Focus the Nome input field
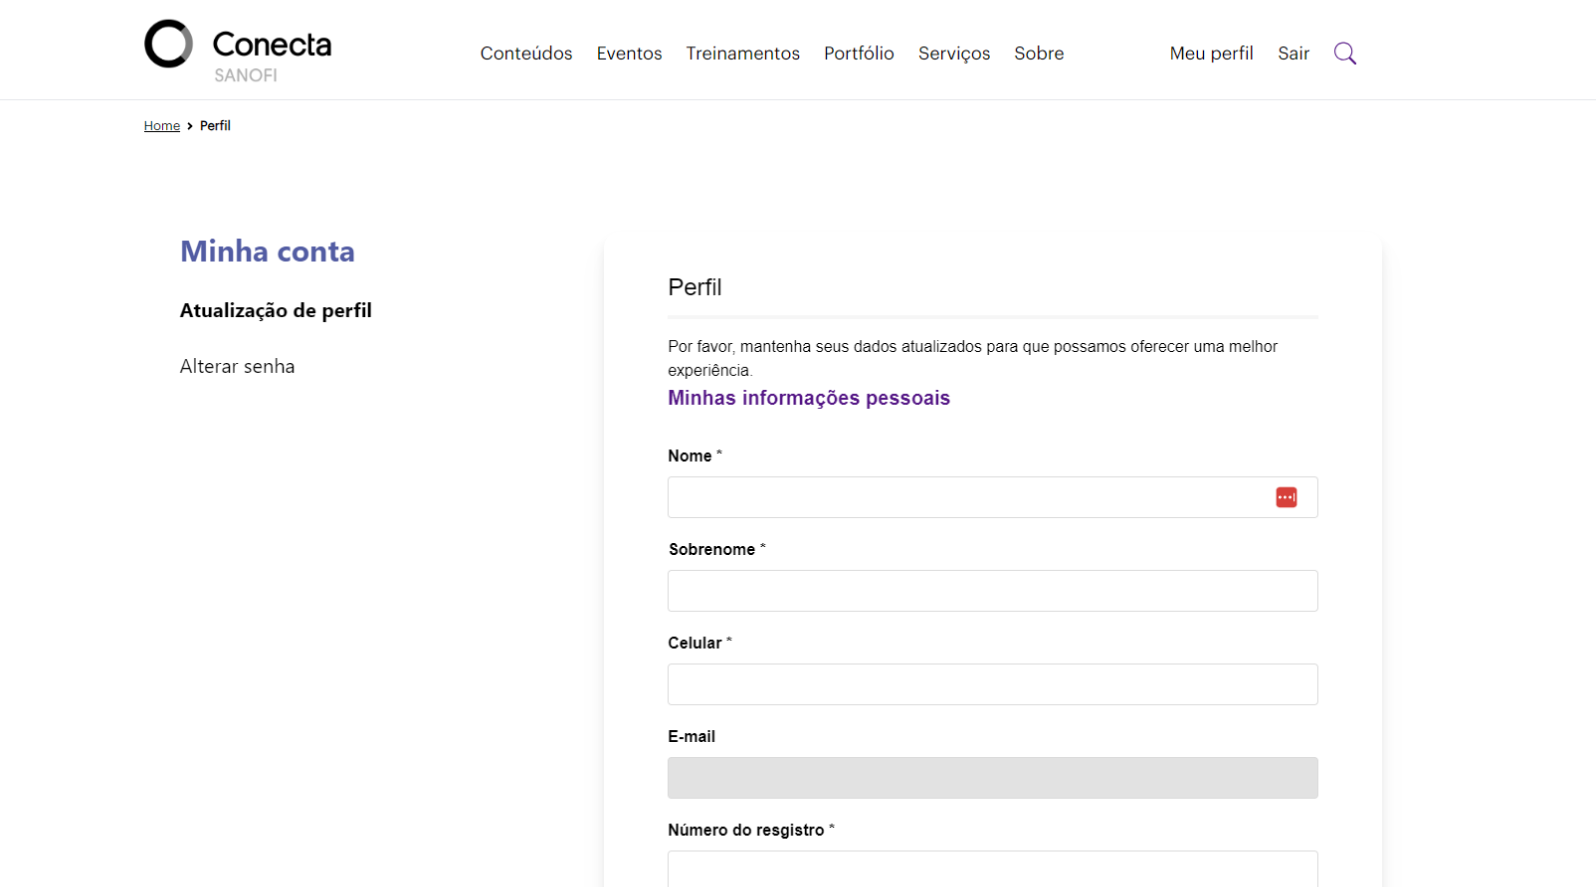Screen dimensions: 1596x887 coord(960,498)
